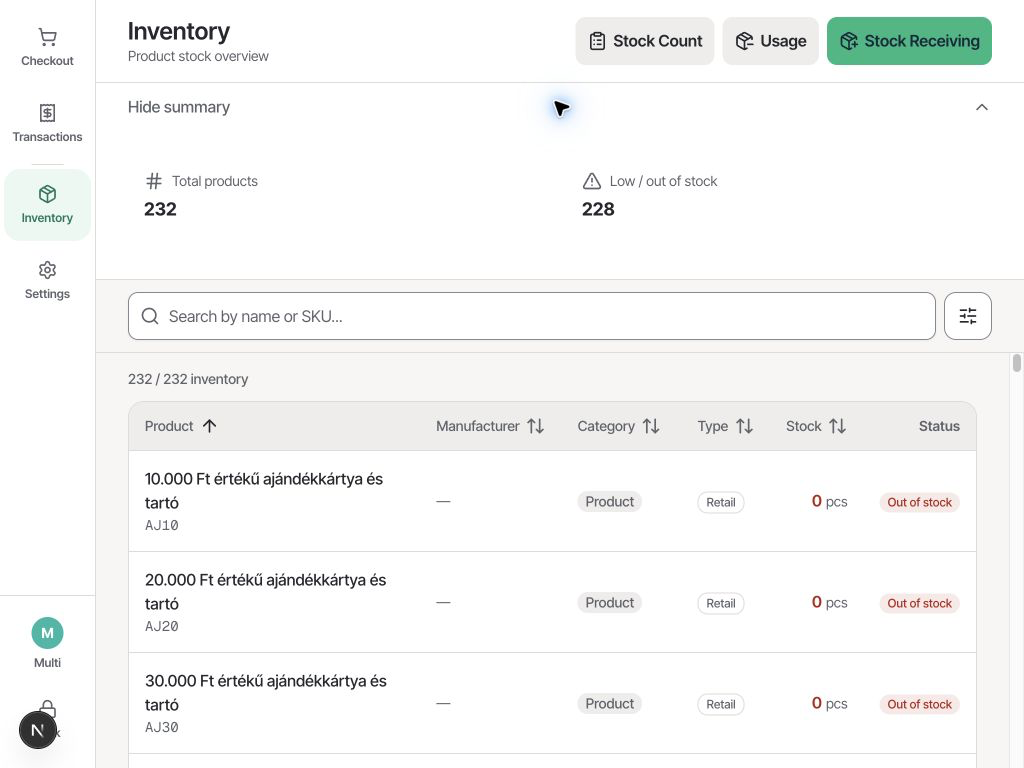Click the Retail type badge for AJ10
This screenshot has width=1024, height=768.
click(720, 502)
